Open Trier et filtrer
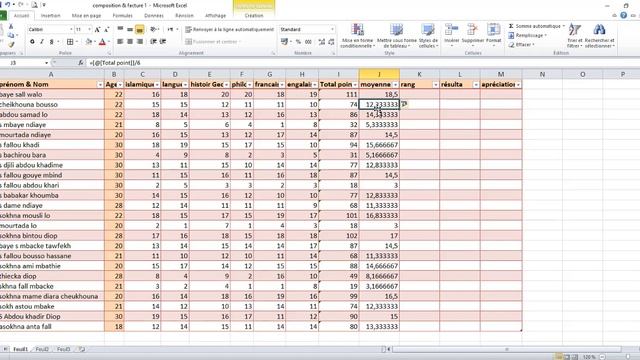Image resolution: width=640 pixels, height=360 pixels. [x=575, y=36]
